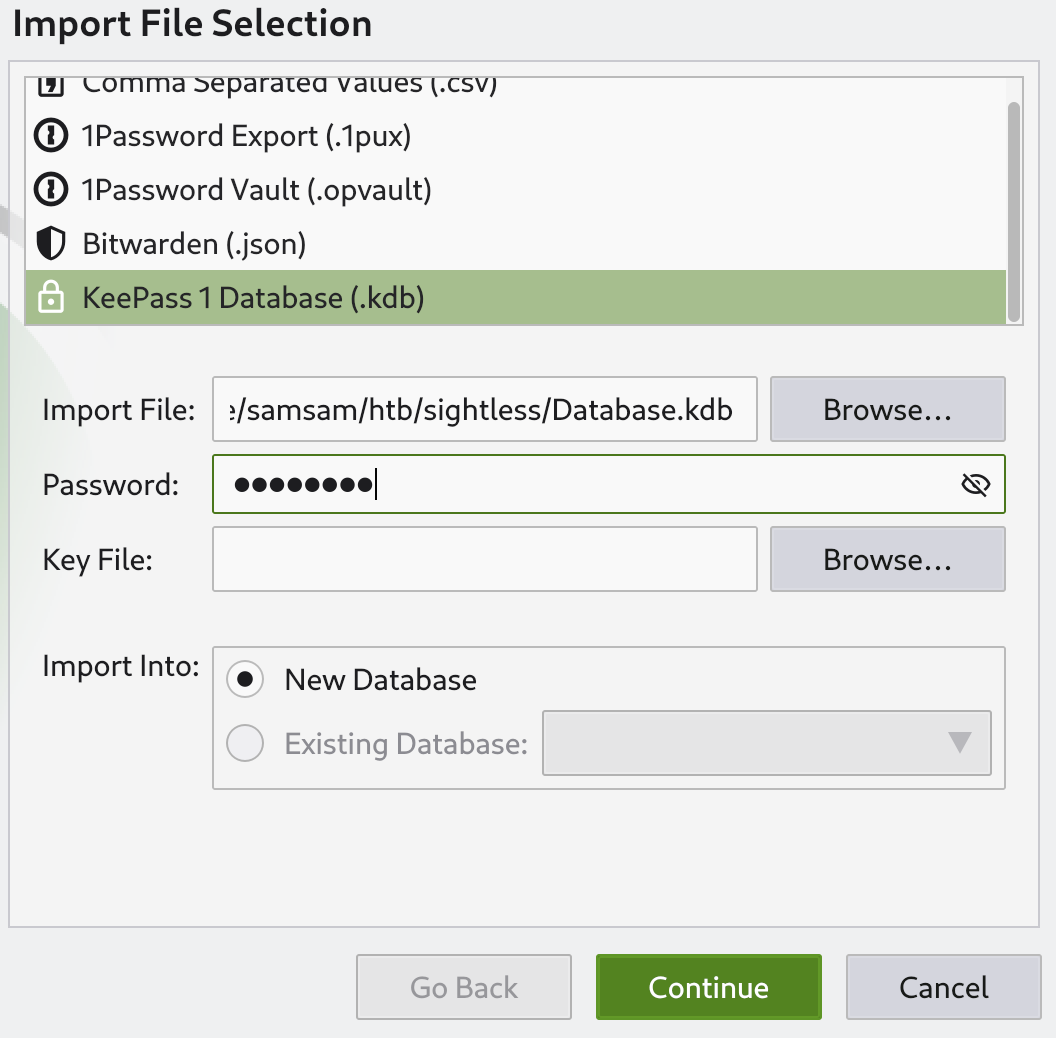
Task: Click the 1Password Export keyhole icon
Action: [51, 136]
